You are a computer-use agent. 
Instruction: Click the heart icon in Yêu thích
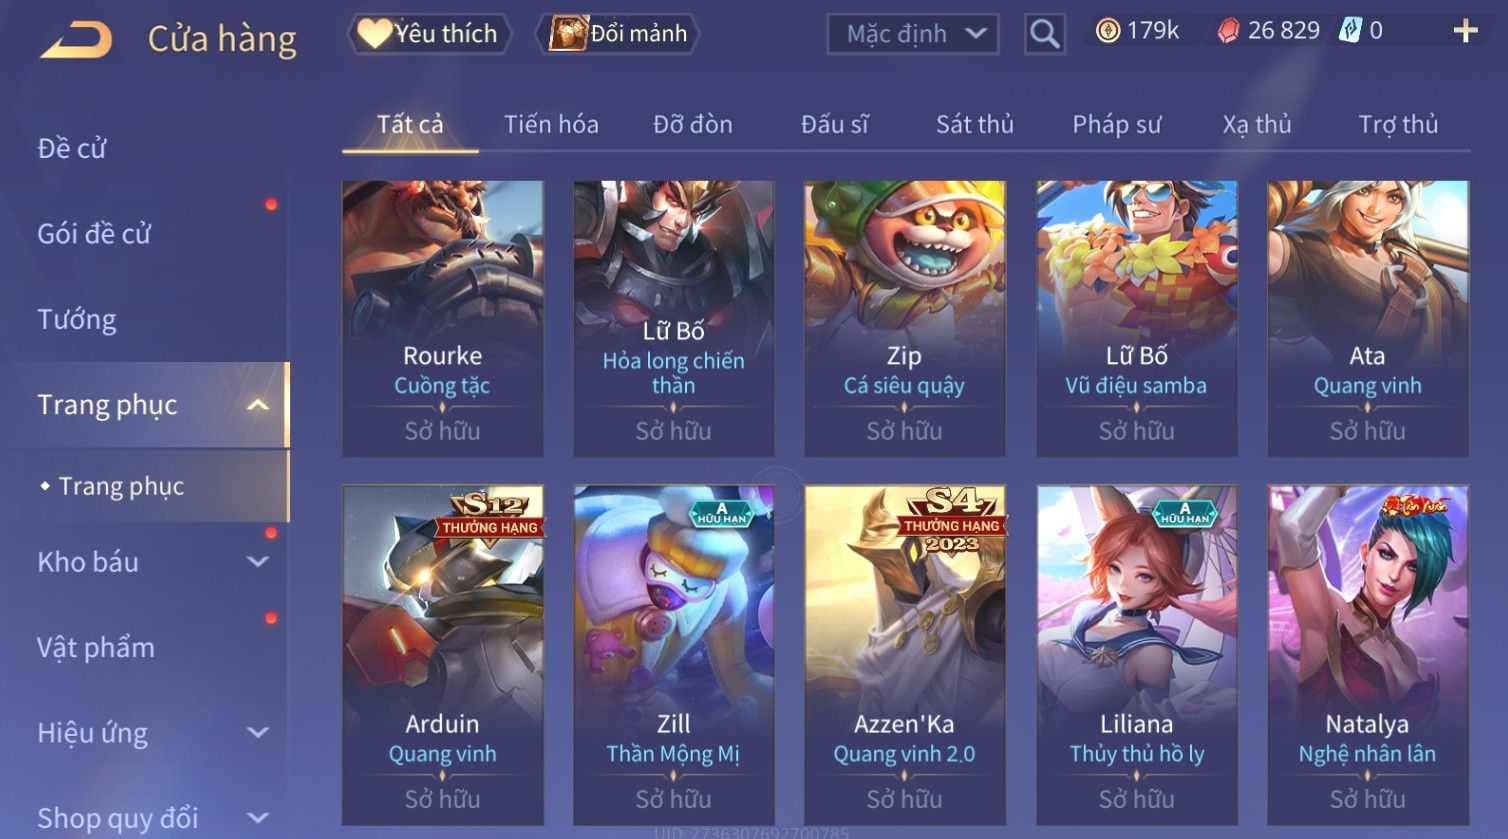[375, 34]
